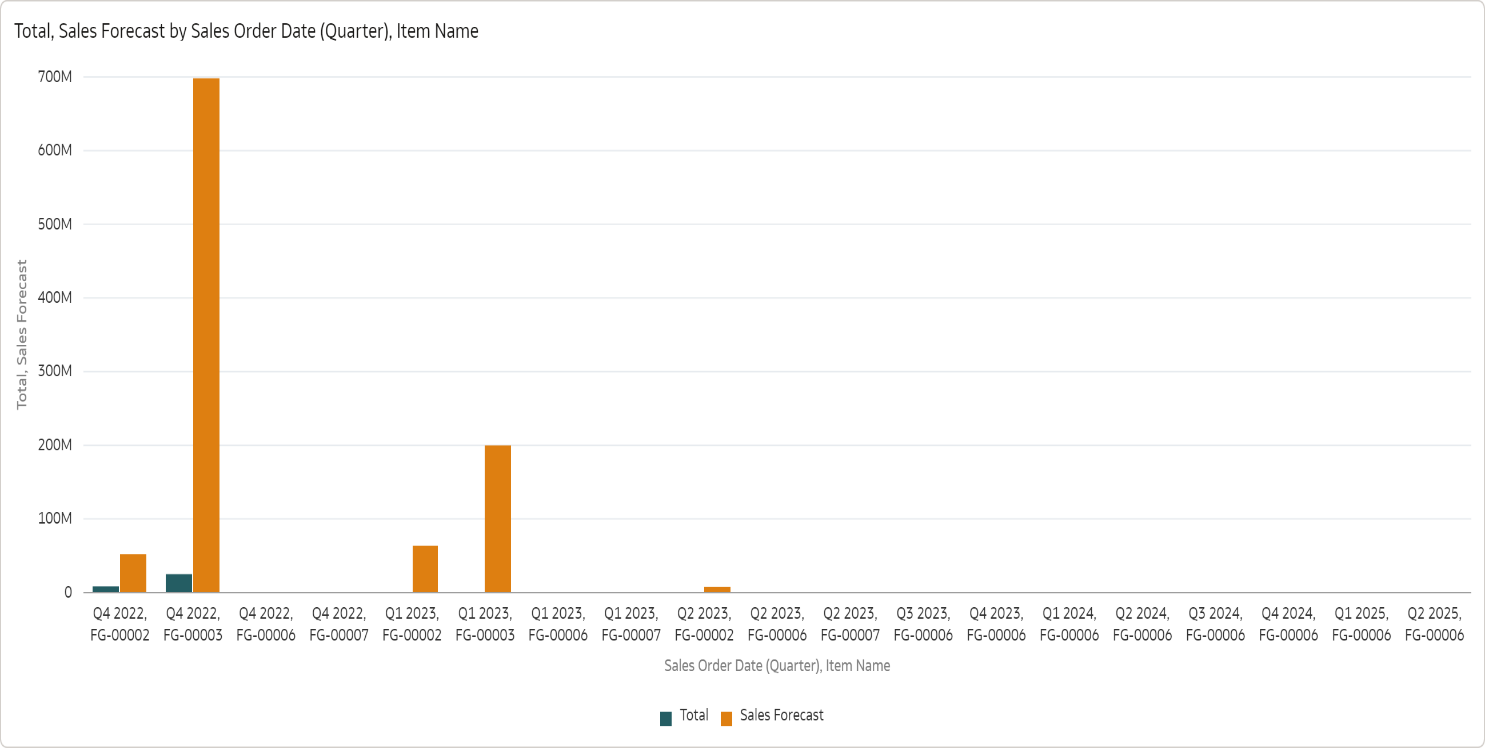Click the Q4 2024, FG-00006 axis label
This screenshot has height=748, width=1485.
(x=1288, y=624)
